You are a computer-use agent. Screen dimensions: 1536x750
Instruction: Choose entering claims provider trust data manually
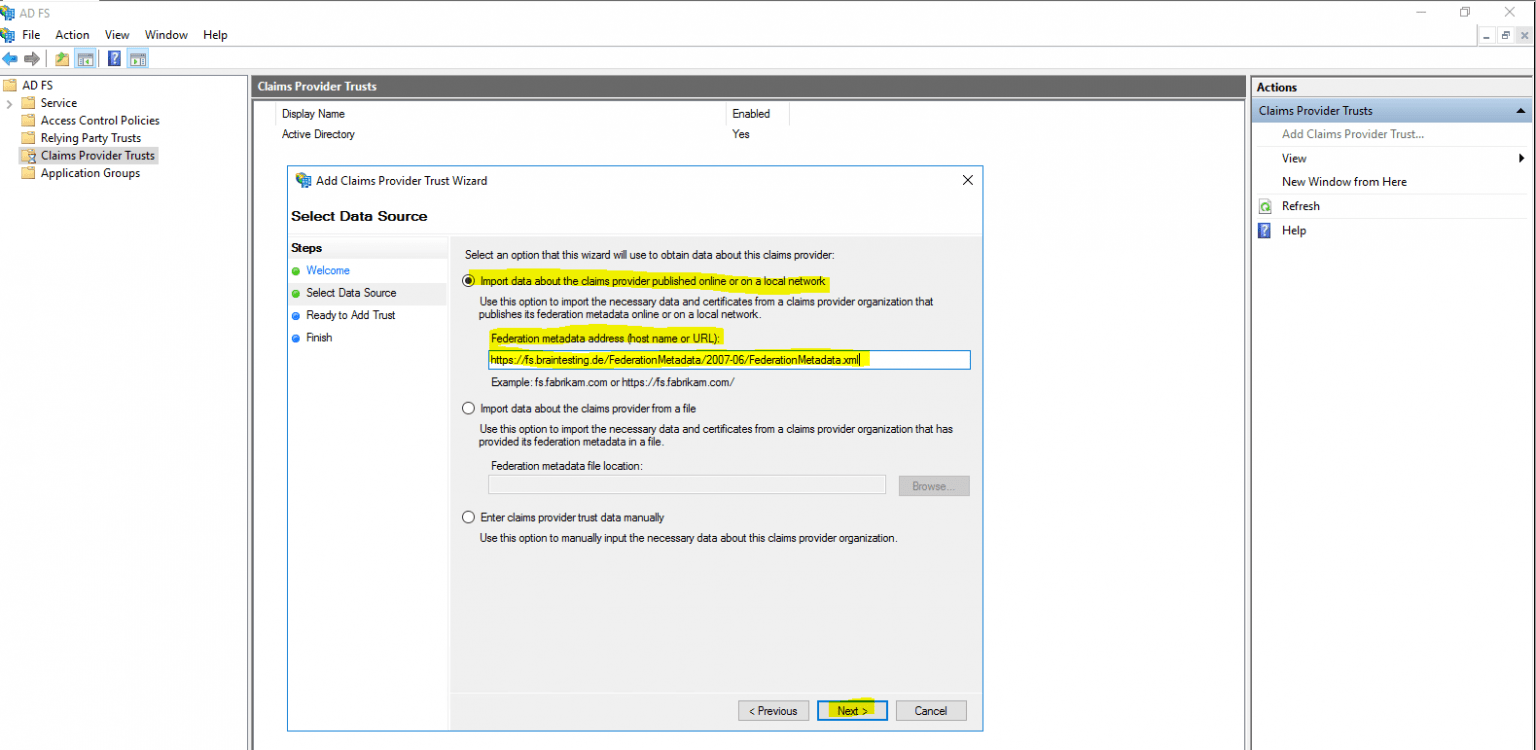468,517
